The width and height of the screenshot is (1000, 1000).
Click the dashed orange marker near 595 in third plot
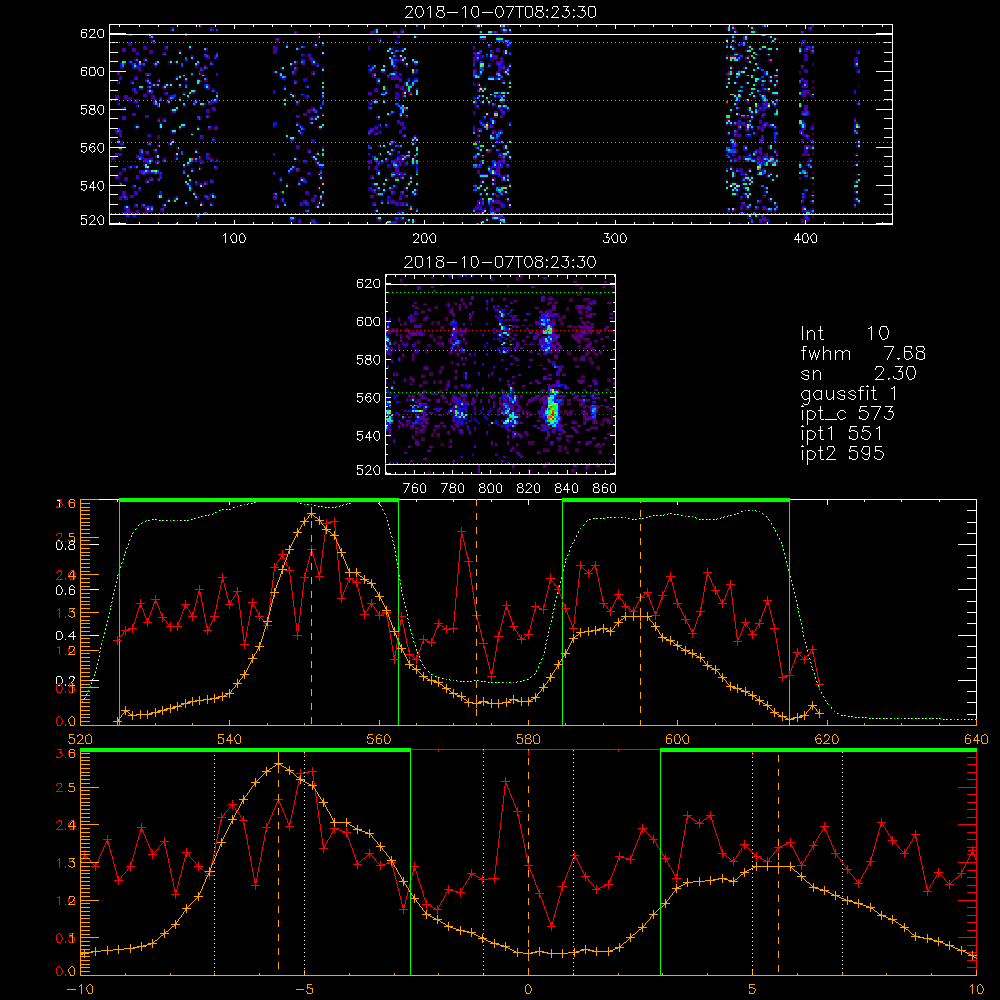coord(640,612)
